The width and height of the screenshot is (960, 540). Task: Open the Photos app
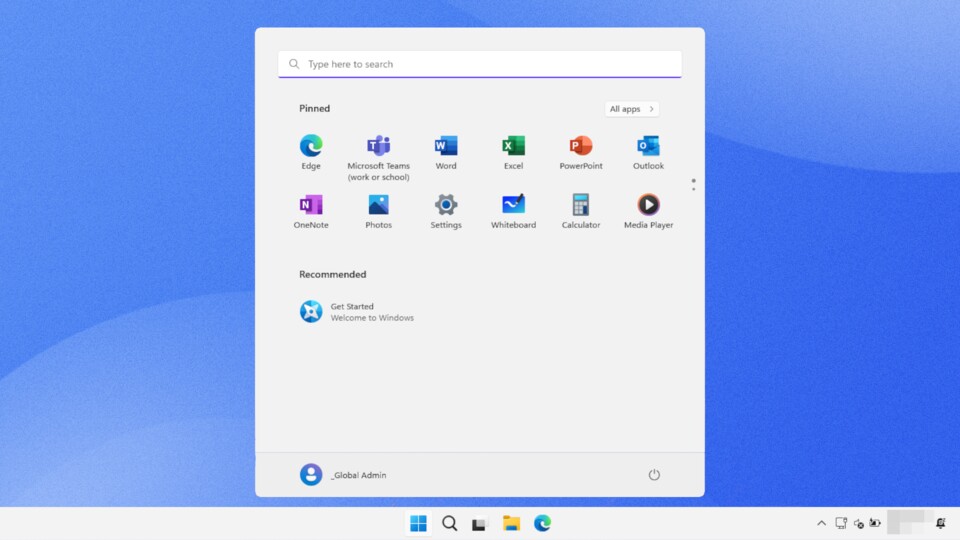tap(378, 211)
